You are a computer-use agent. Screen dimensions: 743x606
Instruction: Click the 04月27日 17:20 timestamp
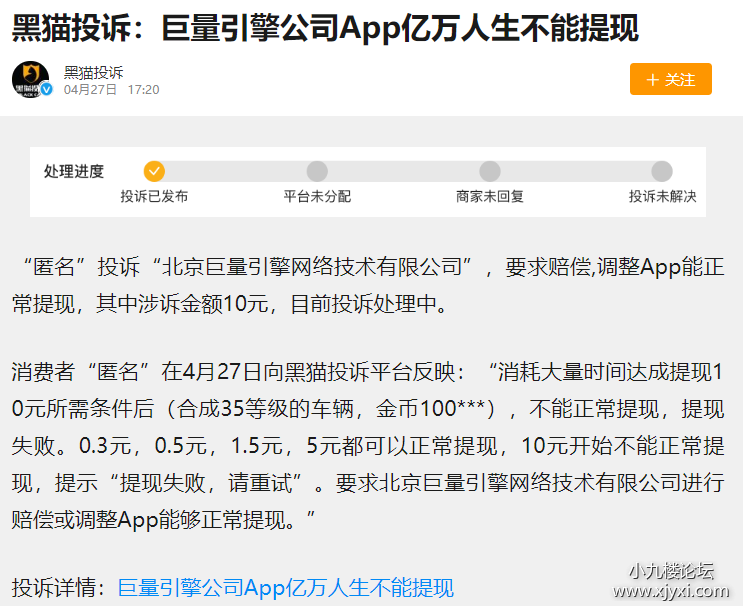tap(111, 90)
